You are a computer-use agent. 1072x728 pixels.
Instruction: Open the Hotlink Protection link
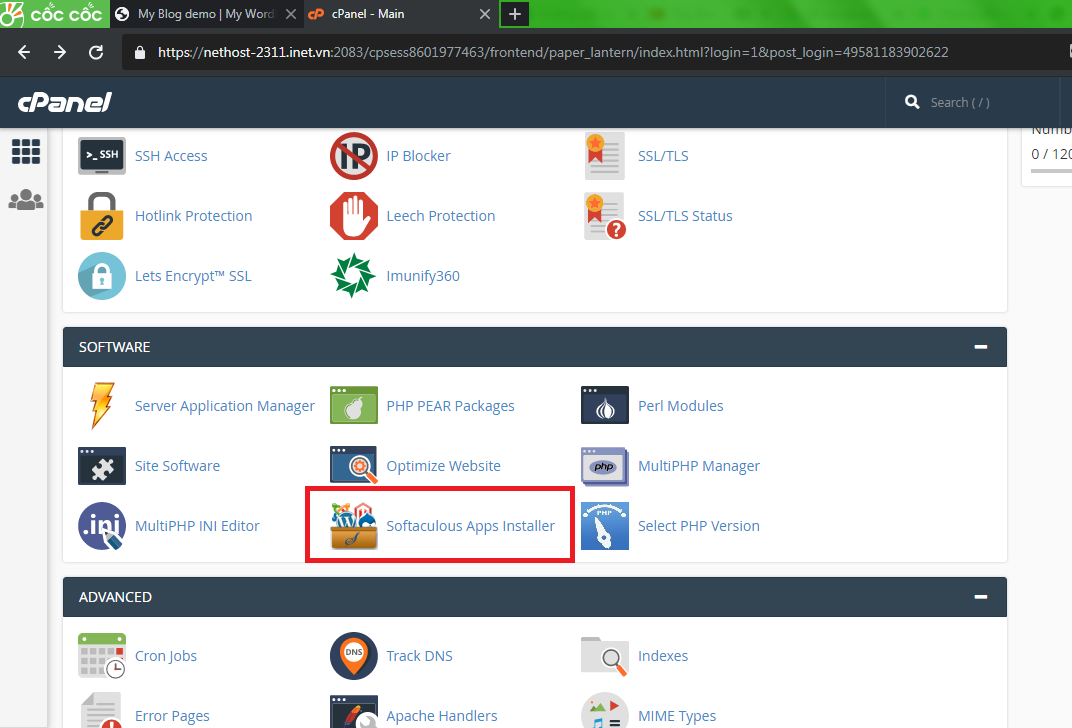tap(193, 216)
